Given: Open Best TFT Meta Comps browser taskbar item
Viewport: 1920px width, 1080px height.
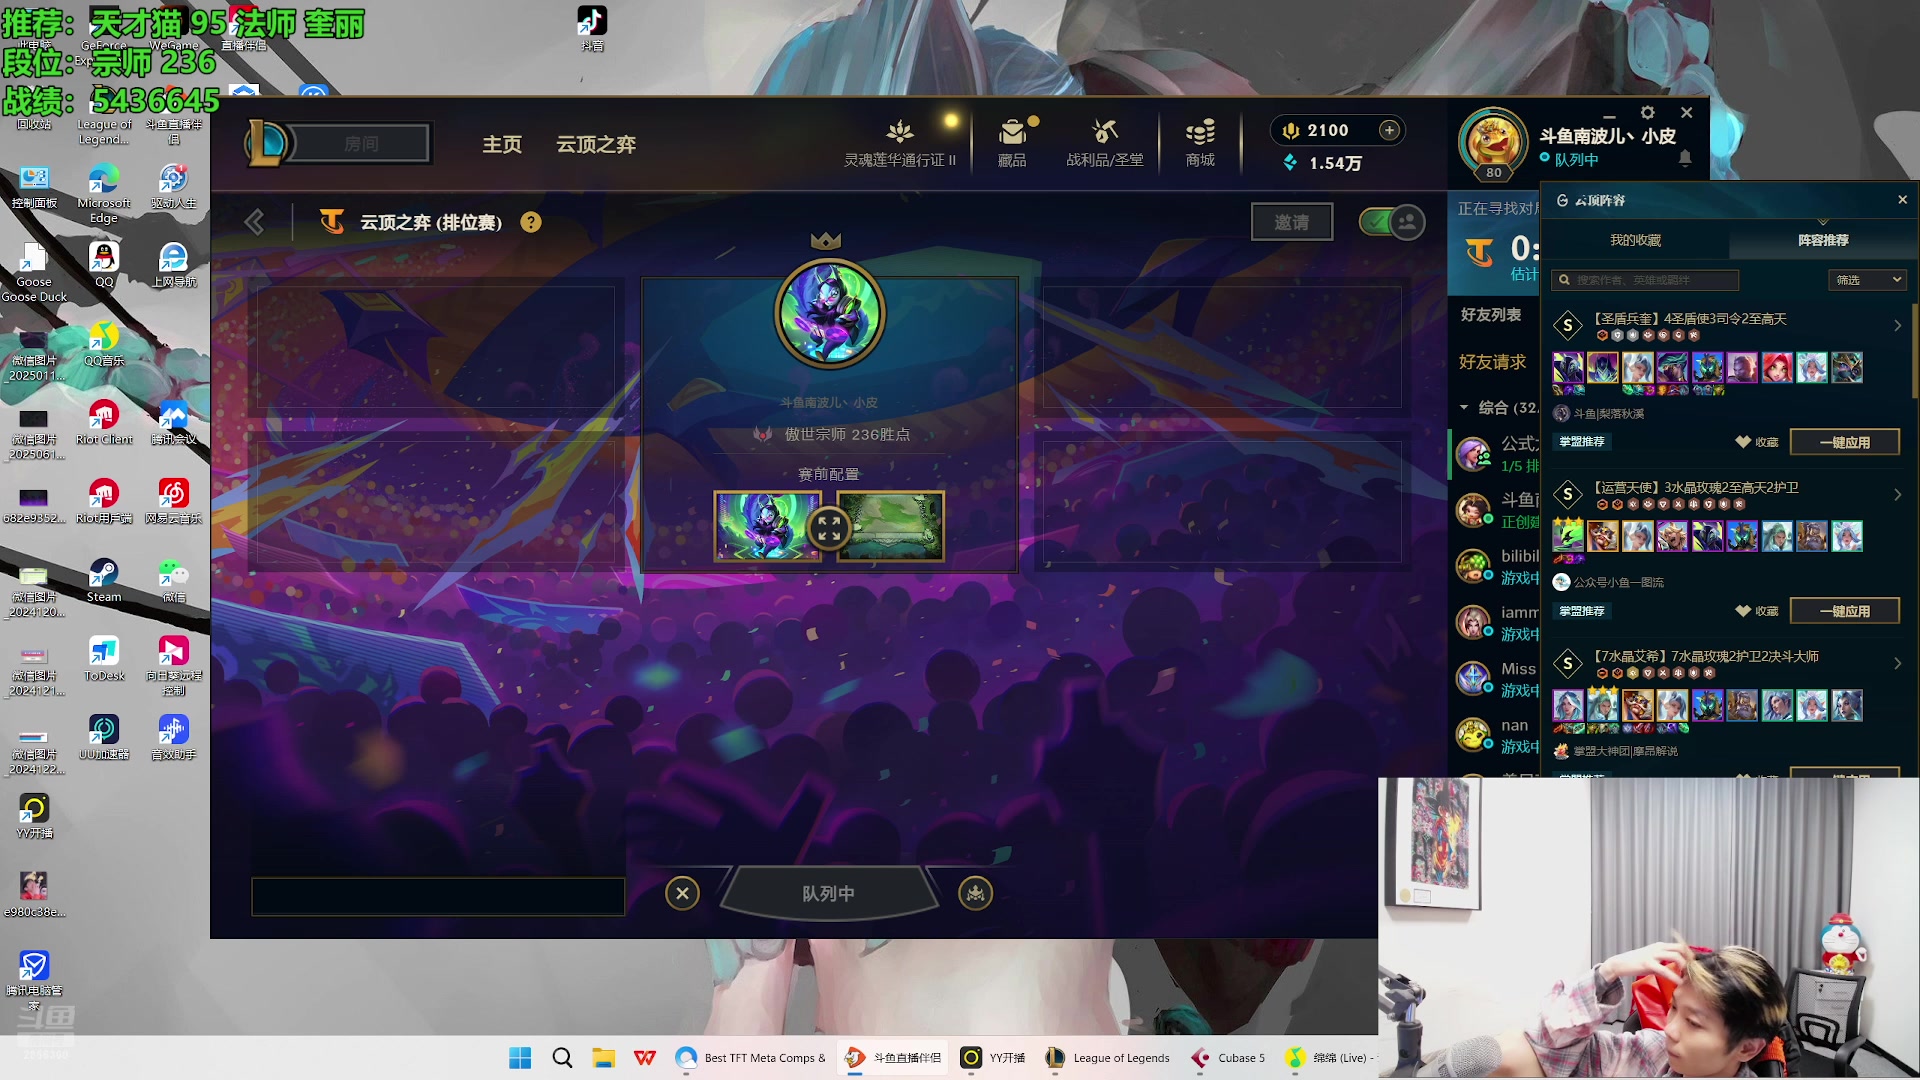Looking at the screenshot, I should pos(751,1058).
